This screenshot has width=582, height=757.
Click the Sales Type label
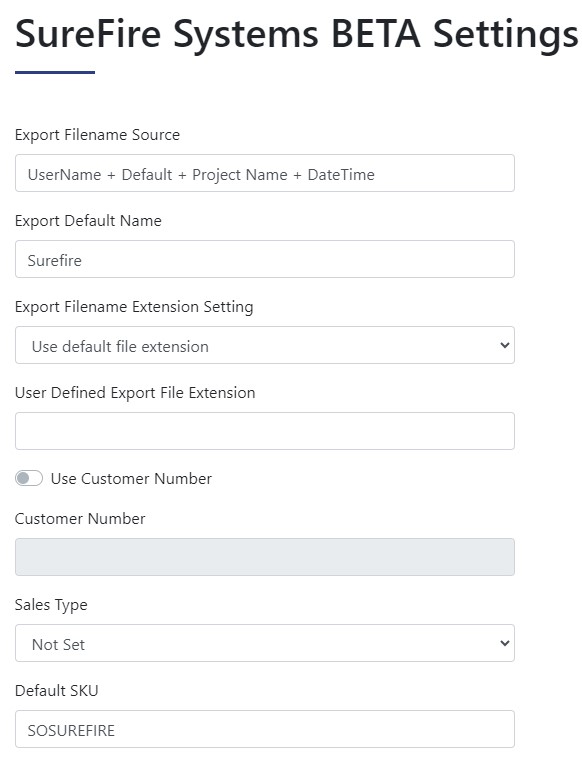[51, 605]
